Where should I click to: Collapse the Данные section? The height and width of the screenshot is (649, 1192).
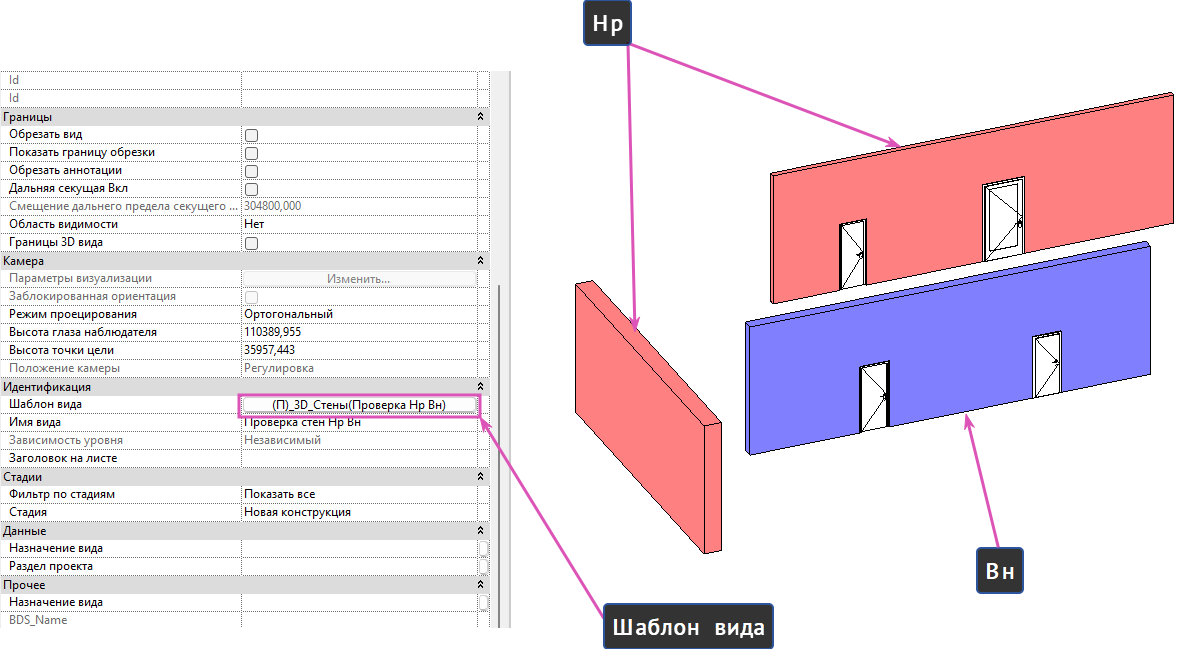[x=480, y=530]
